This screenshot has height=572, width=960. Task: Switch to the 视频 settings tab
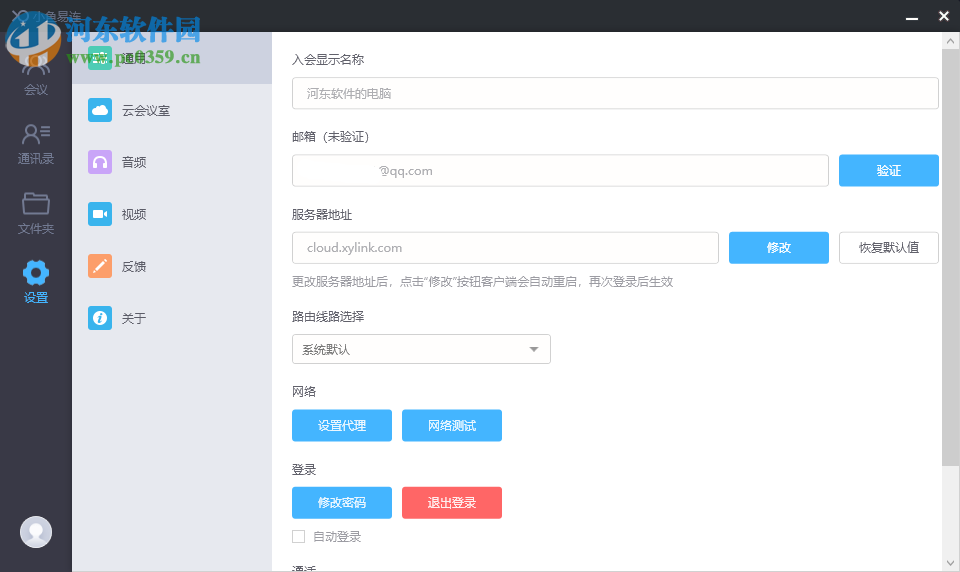[x=172, y=214]
